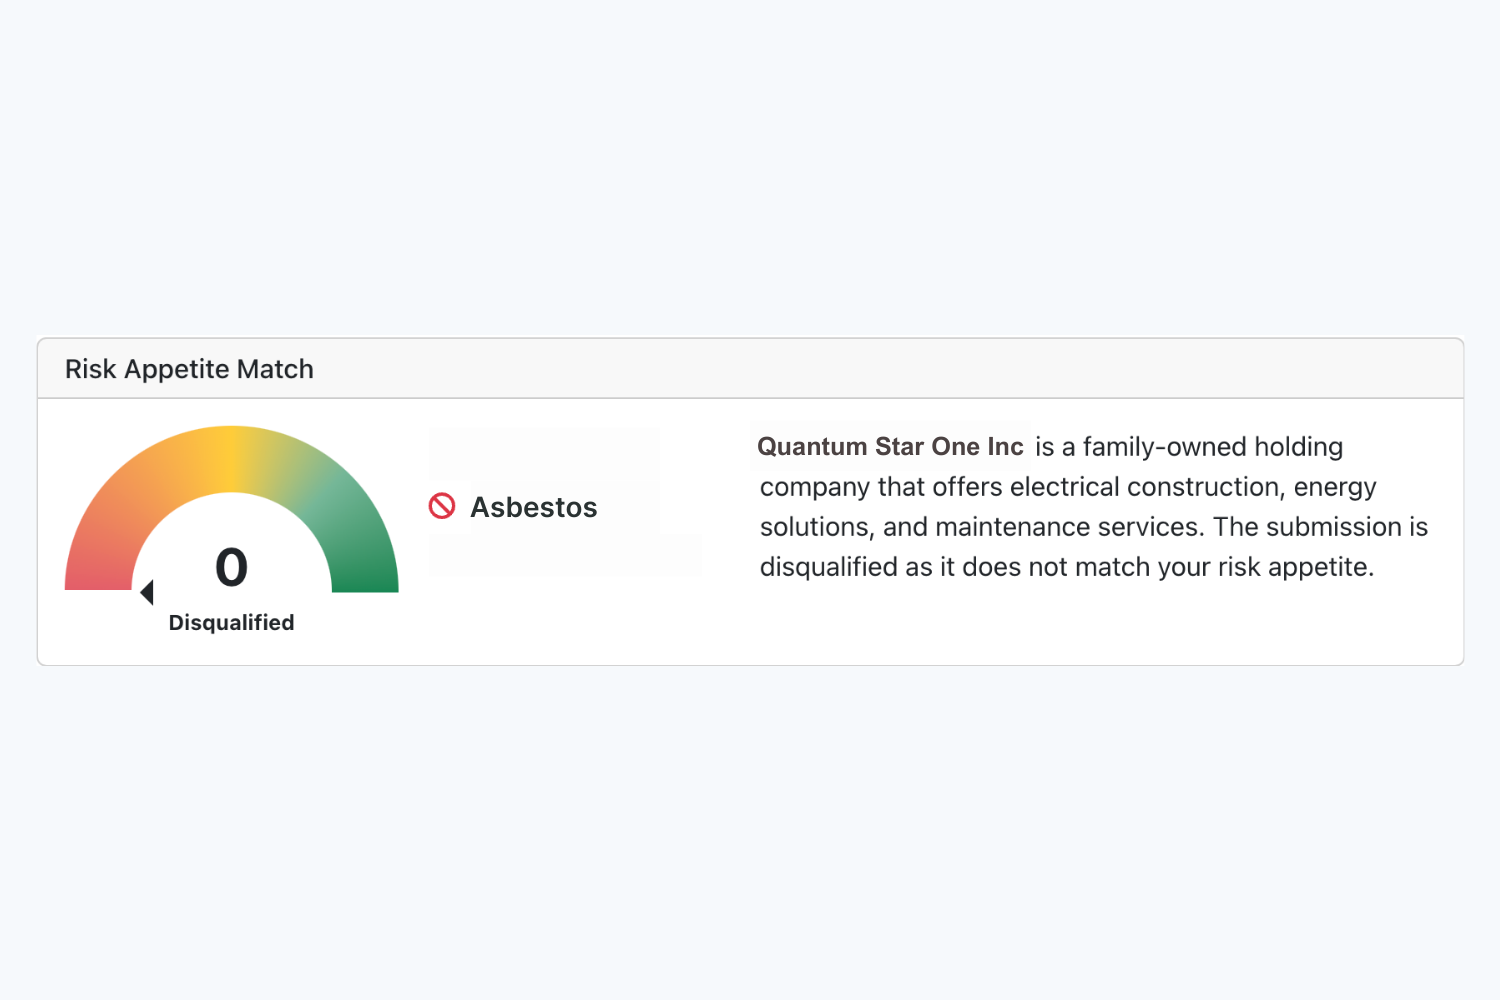Click the phrase "family-owned holding" in description

coord(1213,446)
